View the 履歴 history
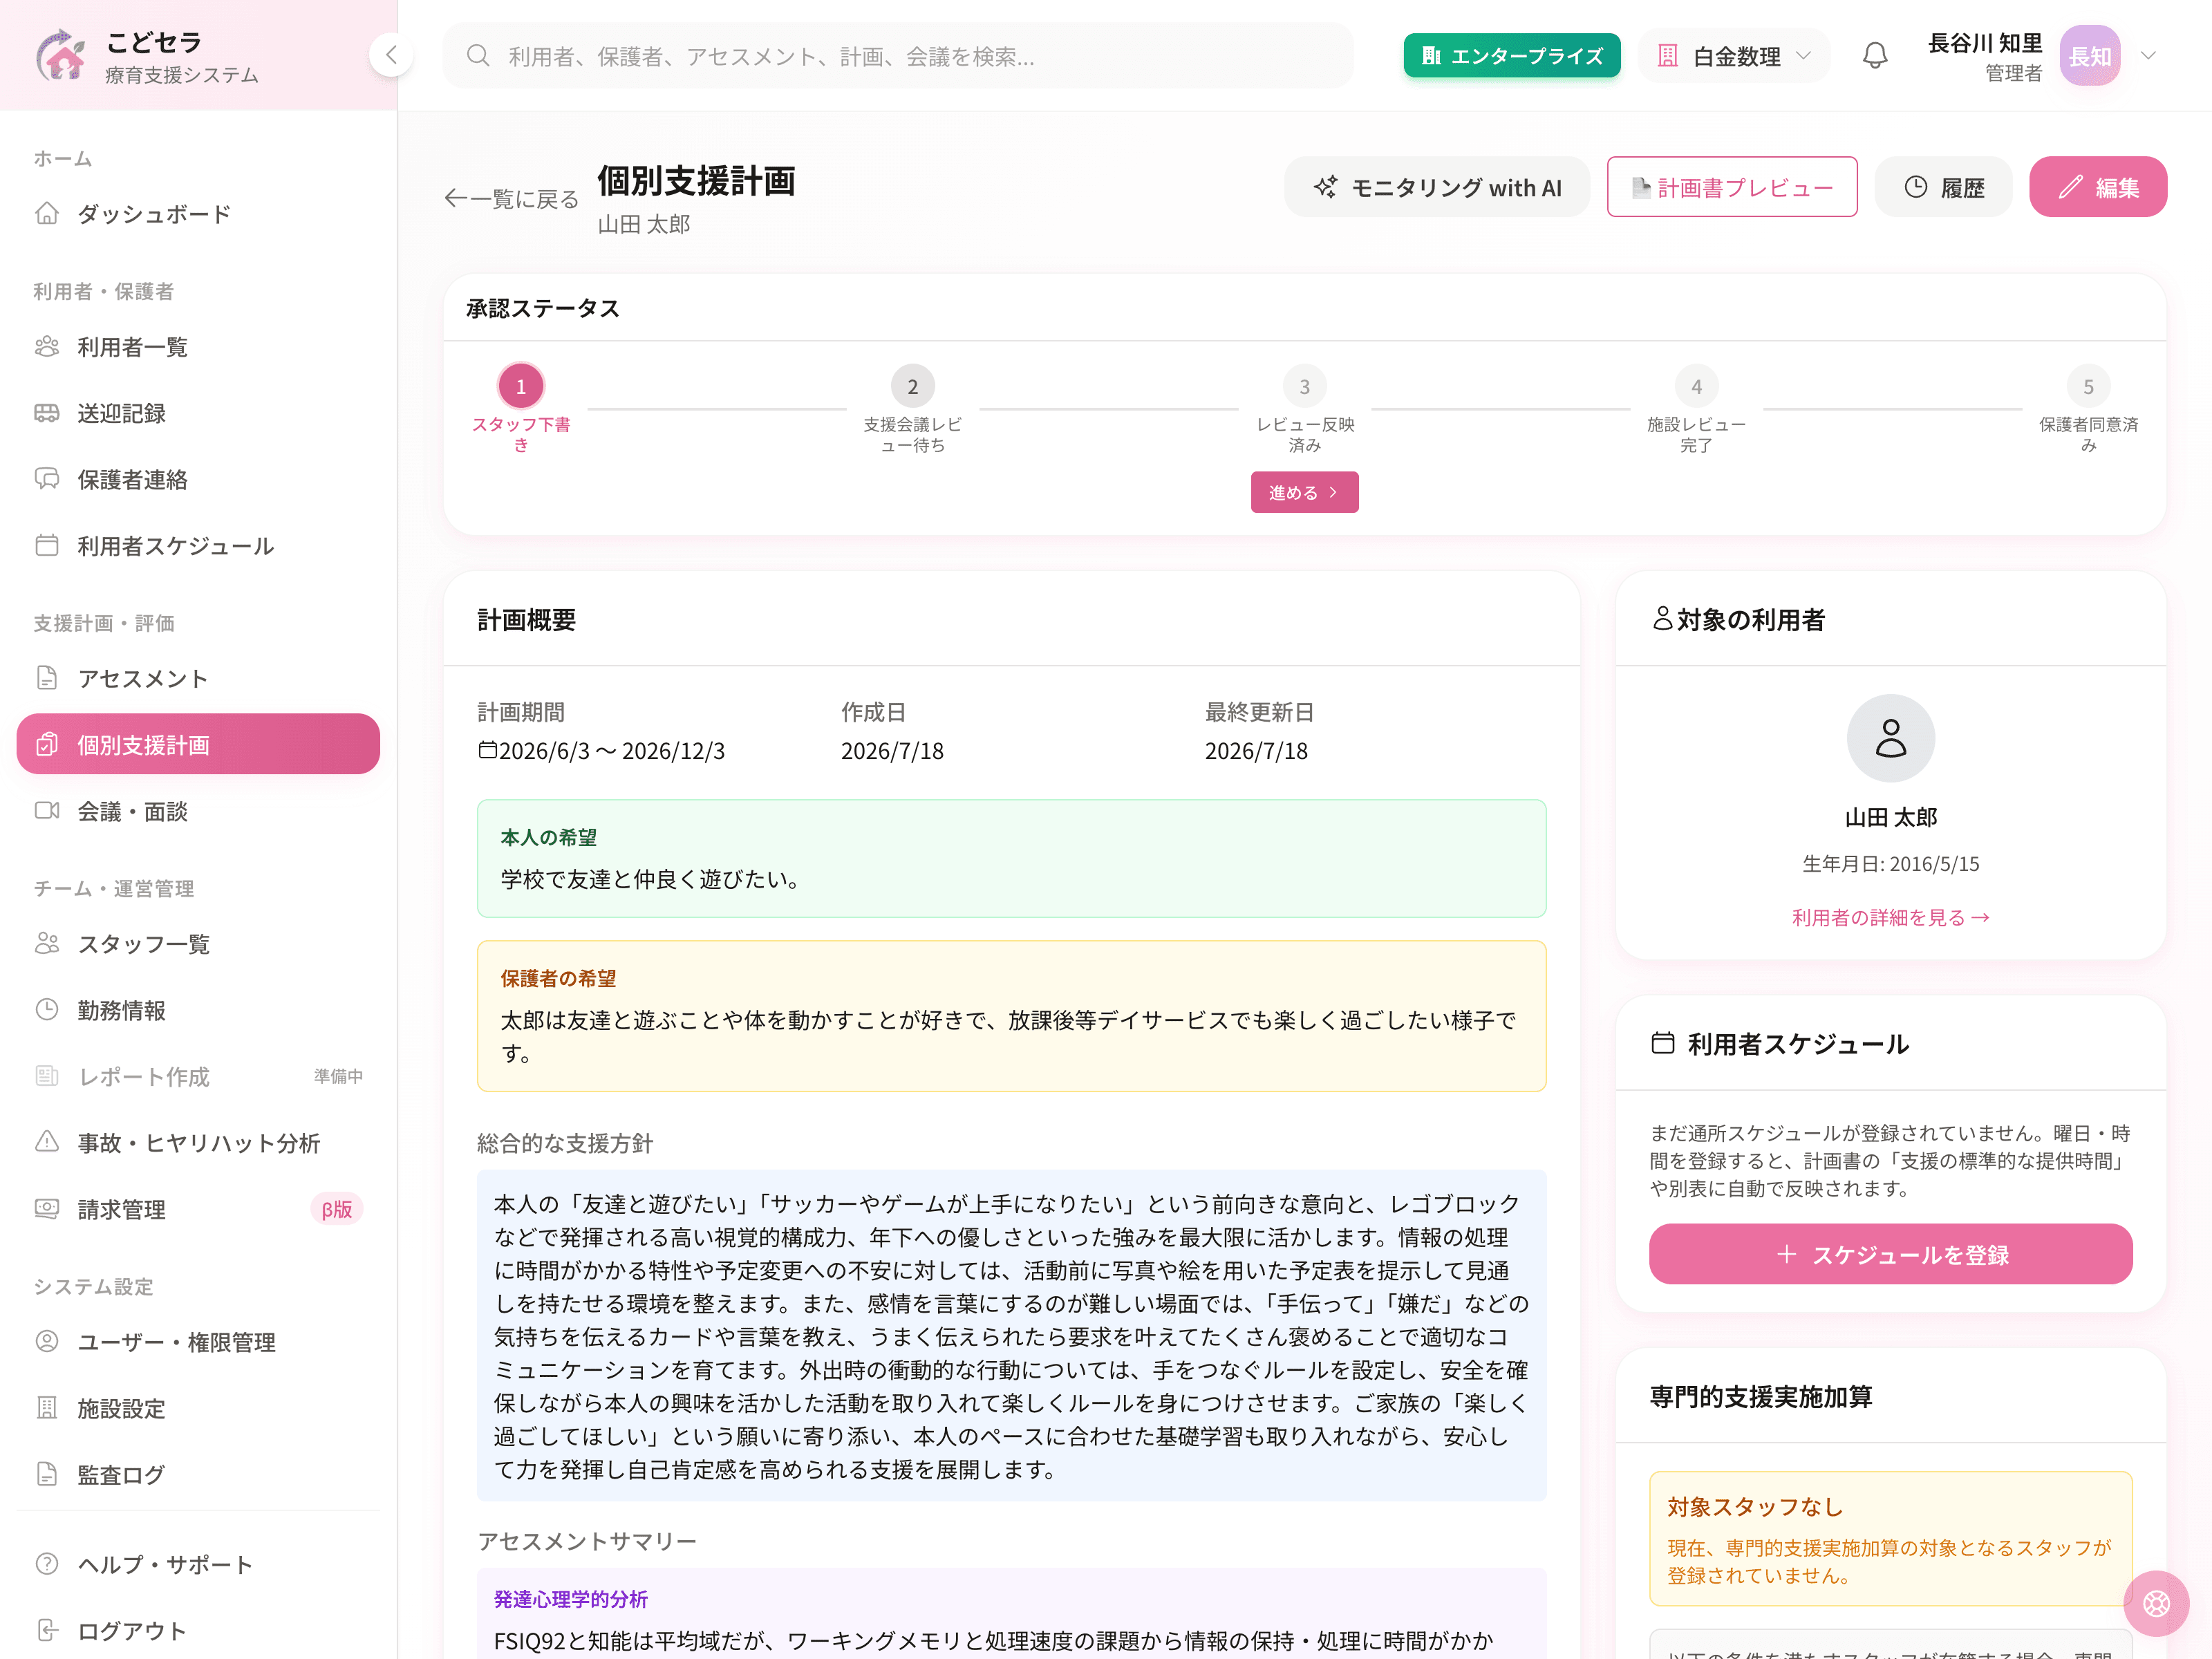The width and height of the screenshot is (2212, 1659). pos(1943,187)
